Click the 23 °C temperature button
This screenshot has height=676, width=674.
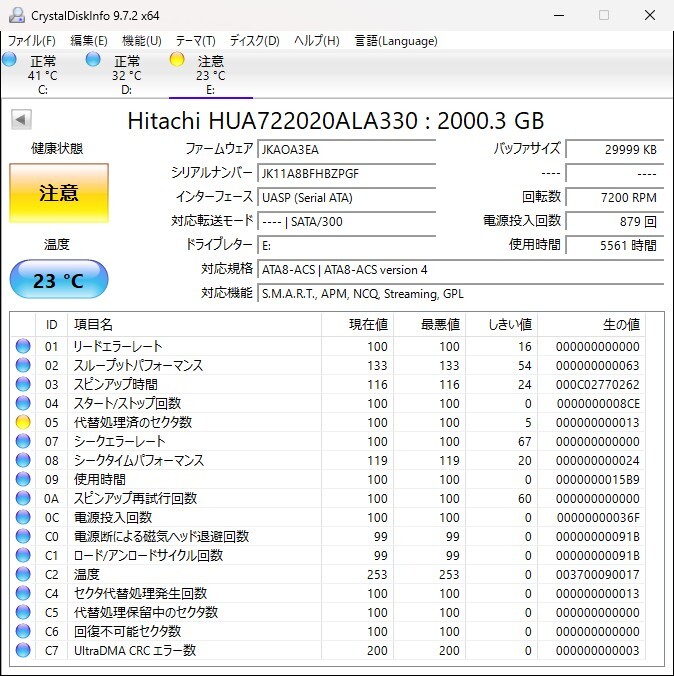click(59, 279)
